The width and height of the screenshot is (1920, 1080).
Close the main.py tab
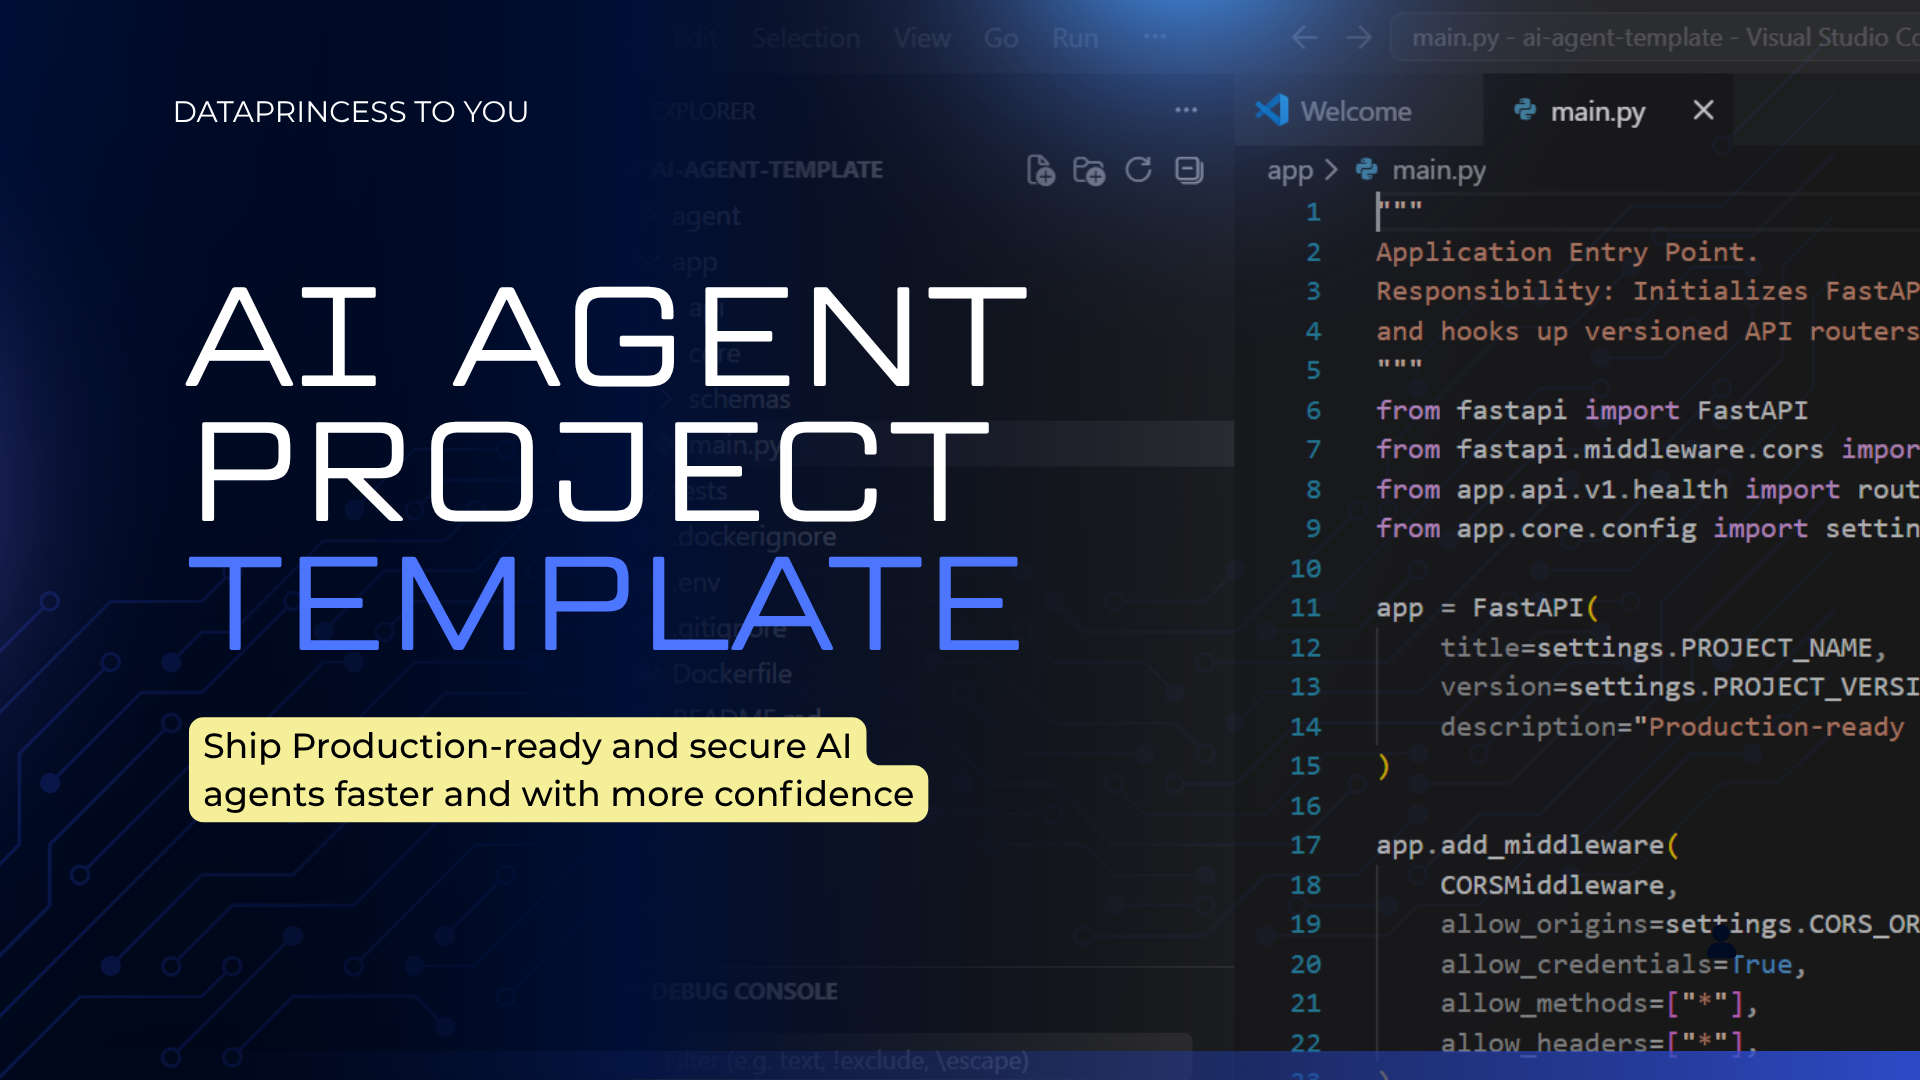tap(1703, 110)
